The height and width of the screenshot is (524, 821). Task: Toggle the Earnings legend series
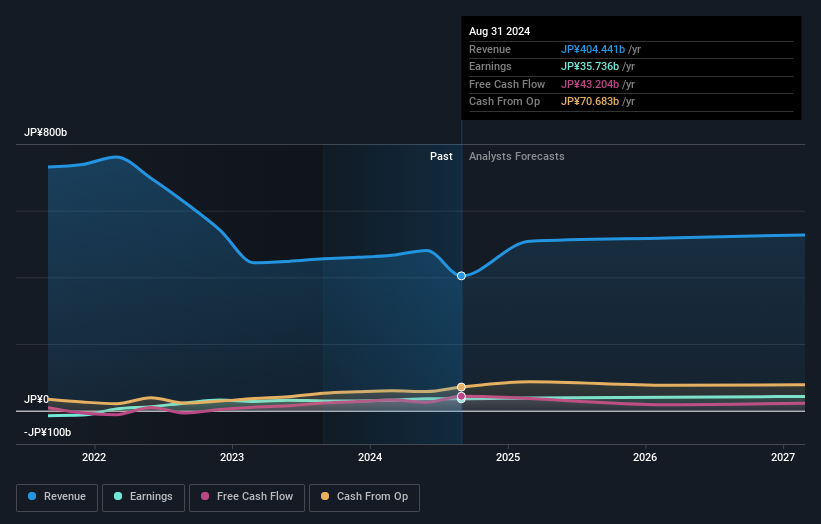tap(143, 497)
